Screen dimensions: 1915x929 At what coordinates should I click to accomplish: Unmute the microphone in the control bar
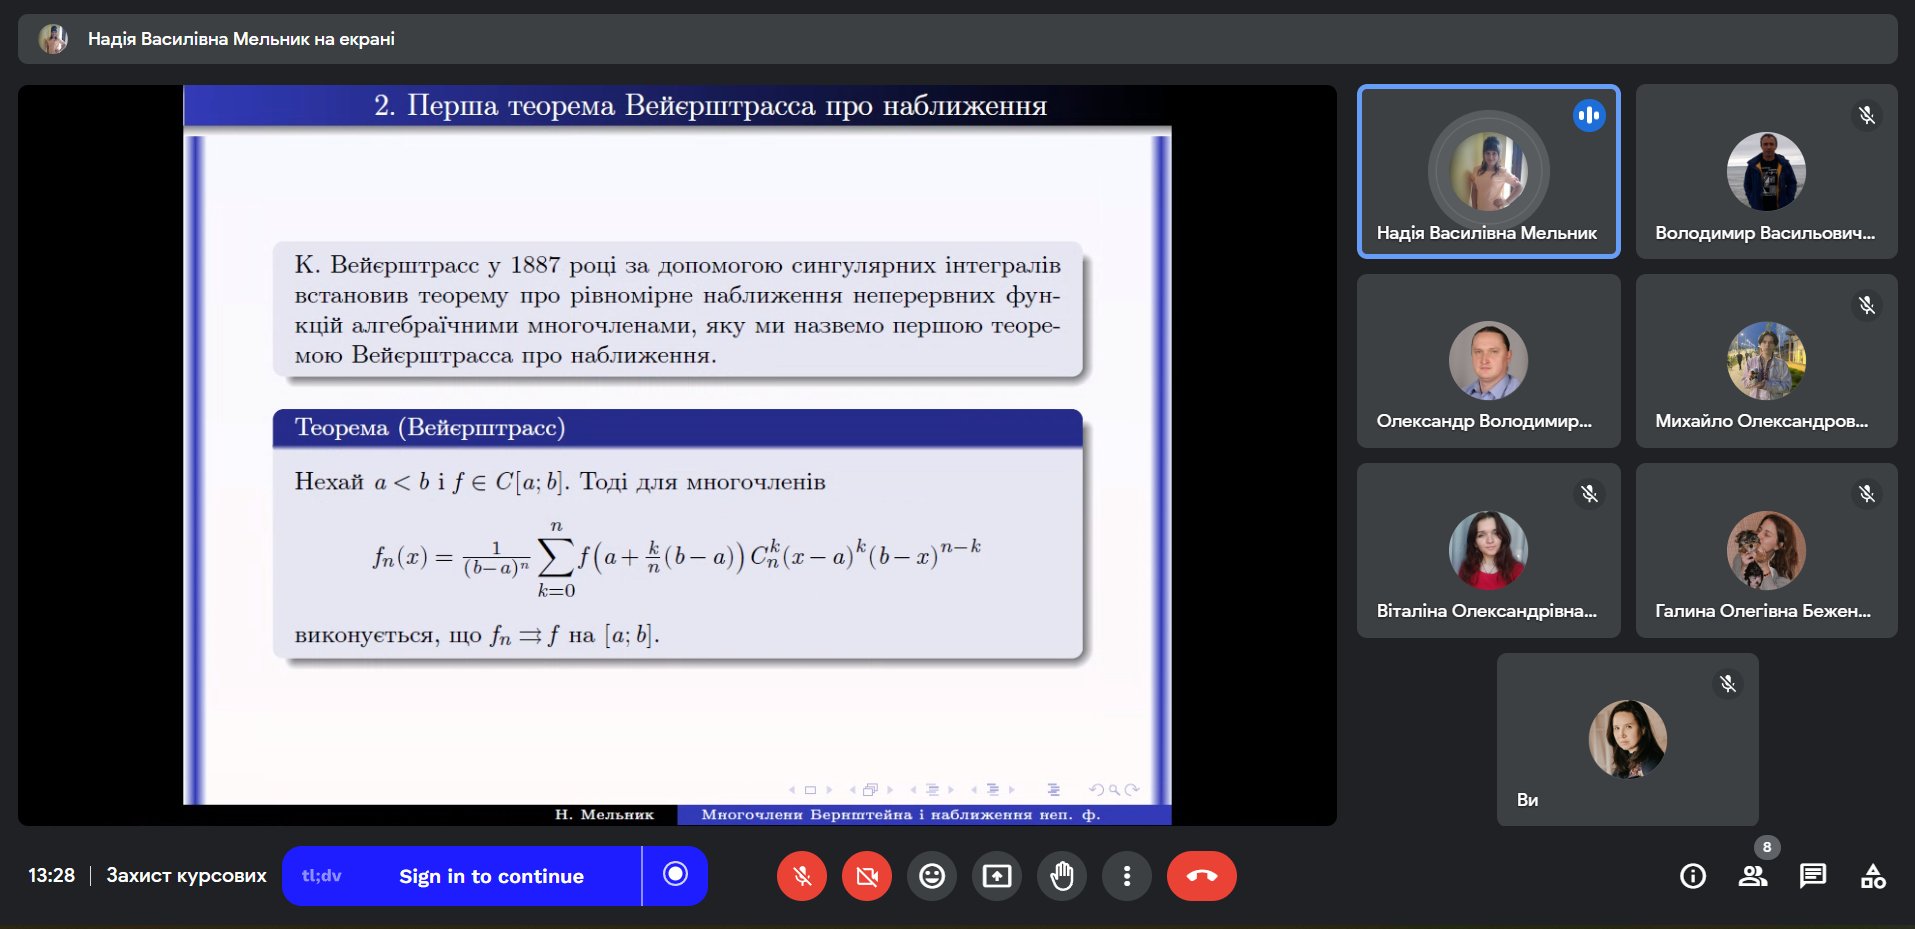coord(801,876)
